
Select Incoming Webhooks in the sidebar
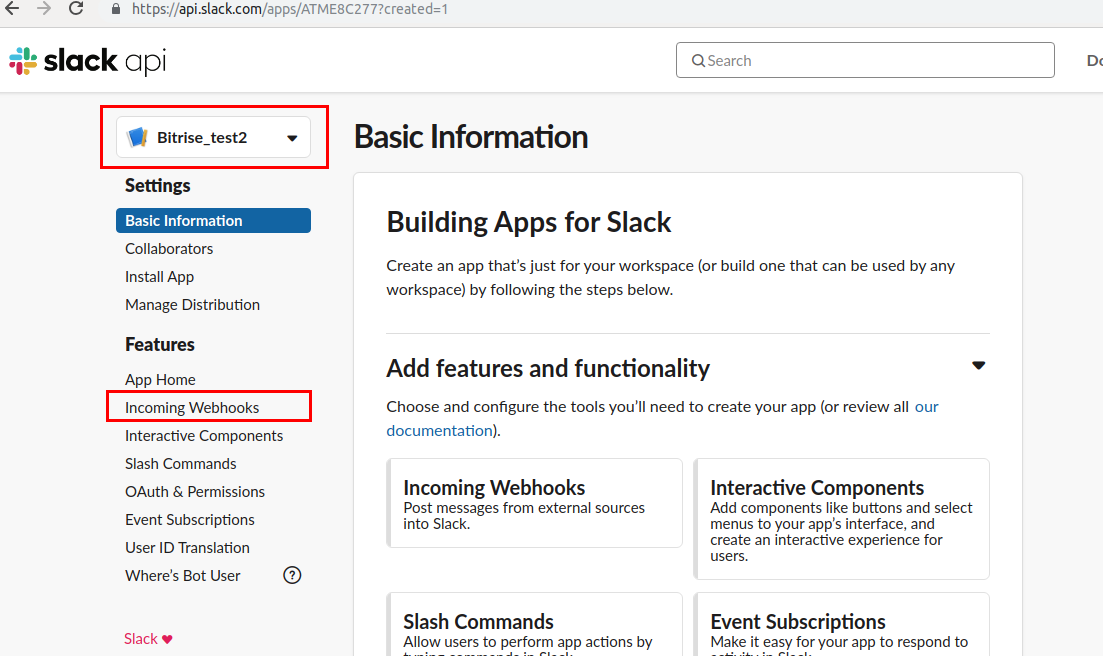coord(192,408)
